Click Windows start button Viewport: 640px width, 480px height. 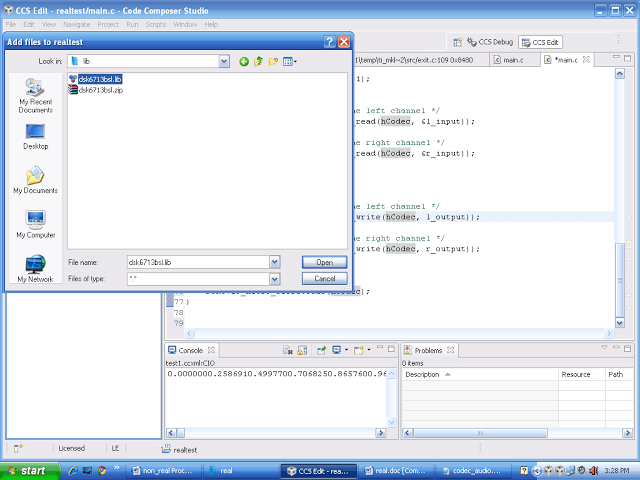pos(30,471)
